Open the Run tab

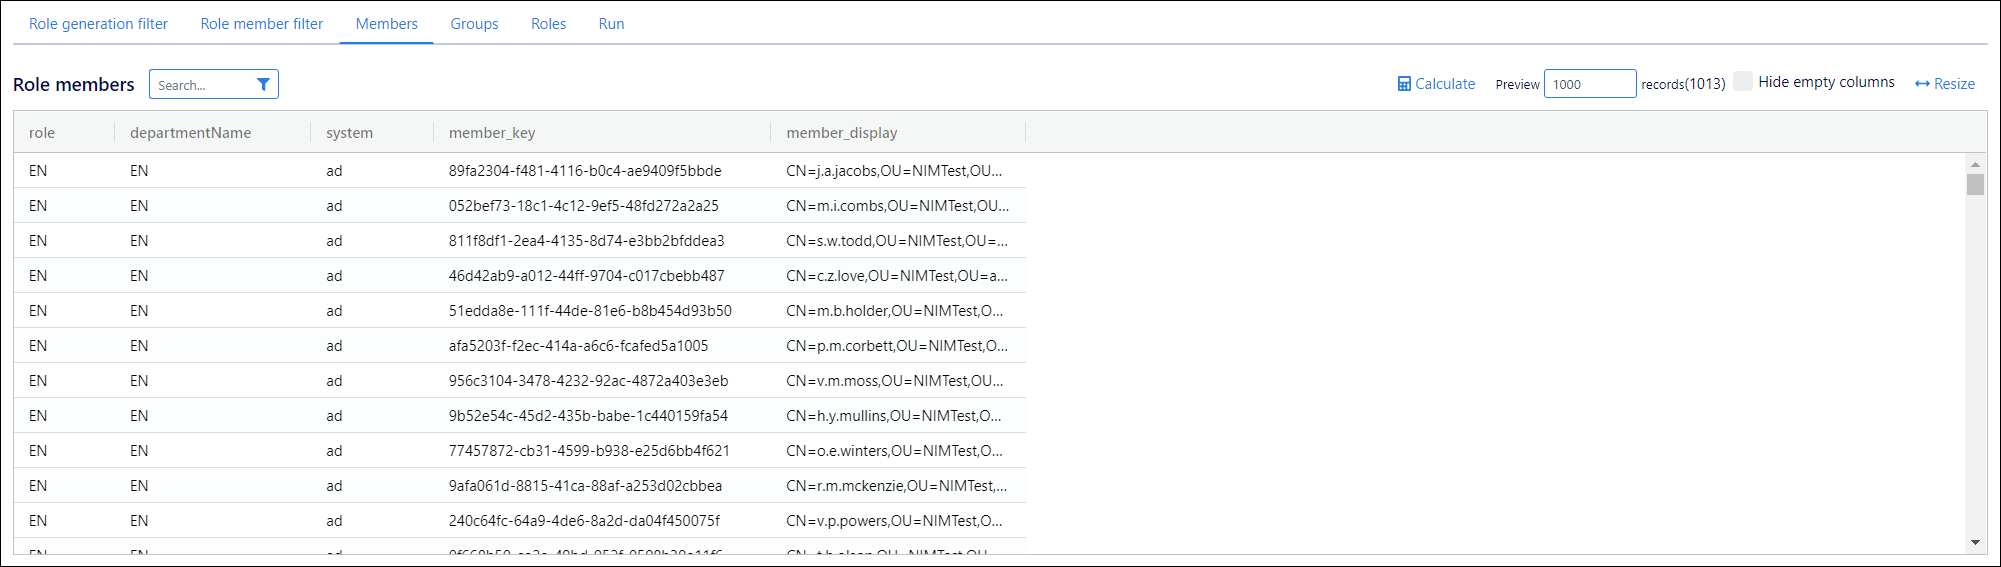[611, 24]
